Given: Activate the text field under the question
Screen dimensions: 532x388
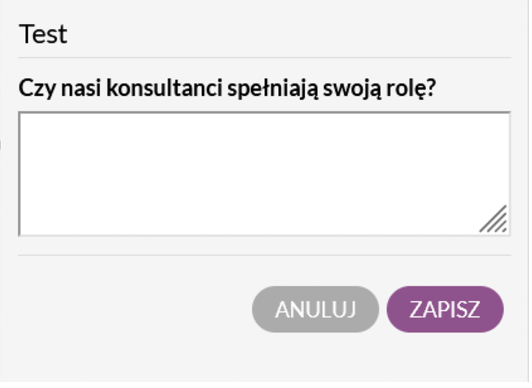Looking at the screenshot, I should [x=264, y=174].
